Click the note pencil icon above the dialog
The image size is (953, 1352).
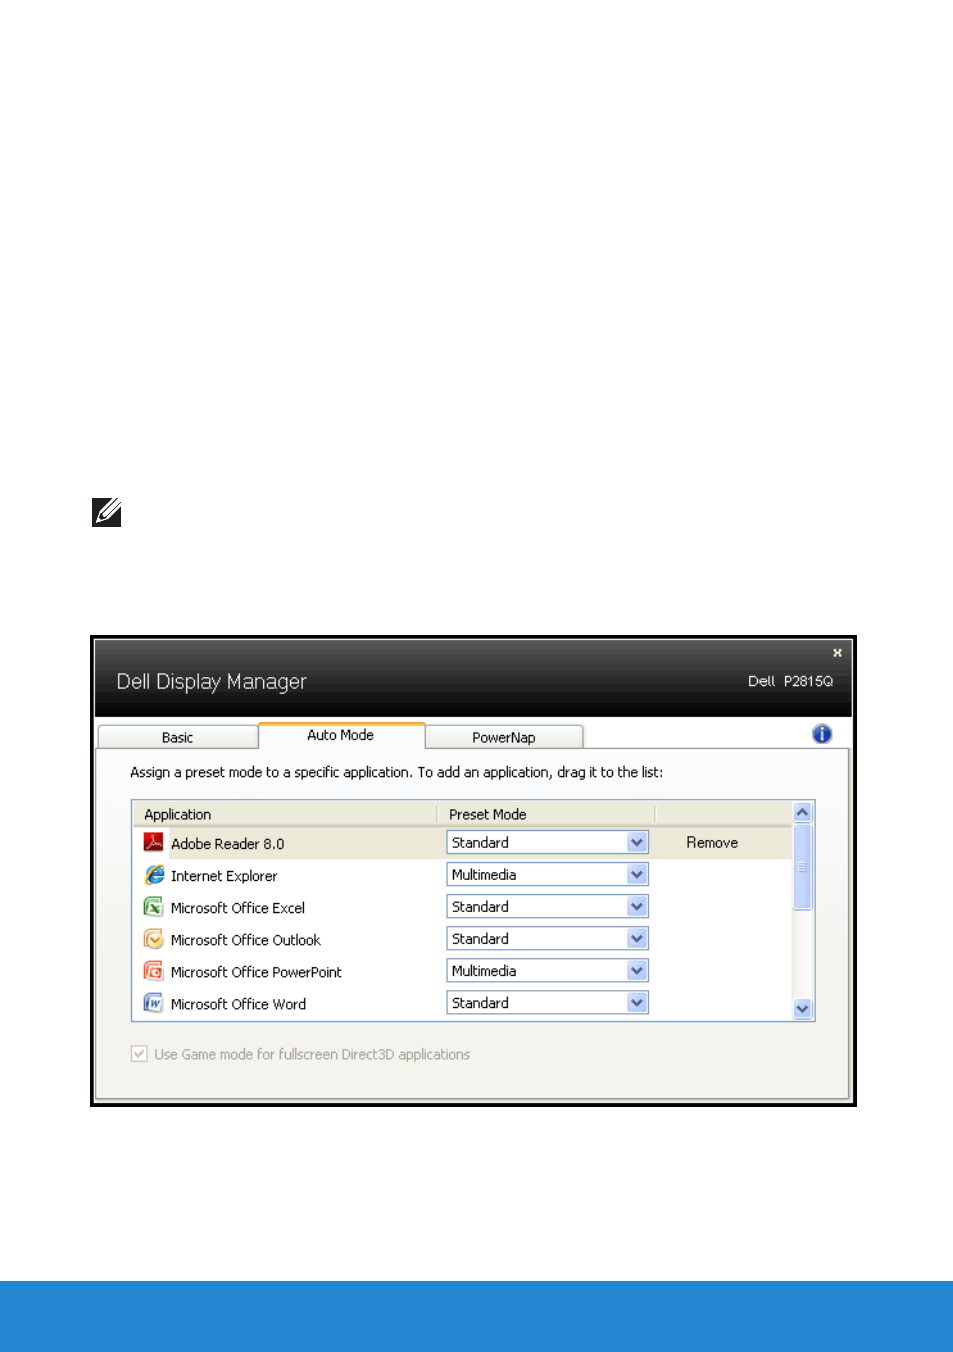coord(106,512)
